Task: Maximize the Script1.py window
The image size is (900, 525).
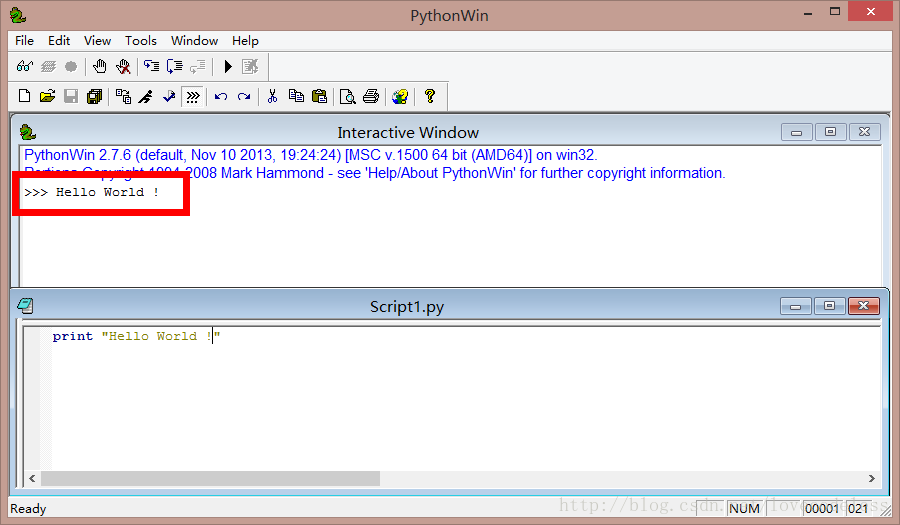Action: [x=829, y=306]
